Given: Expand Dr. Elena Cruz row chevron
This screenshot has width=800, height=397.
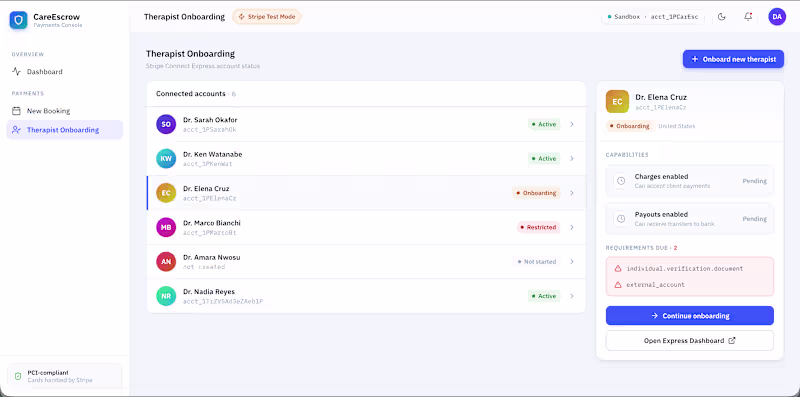Looking at the screenshot, I should pos(572,193).
